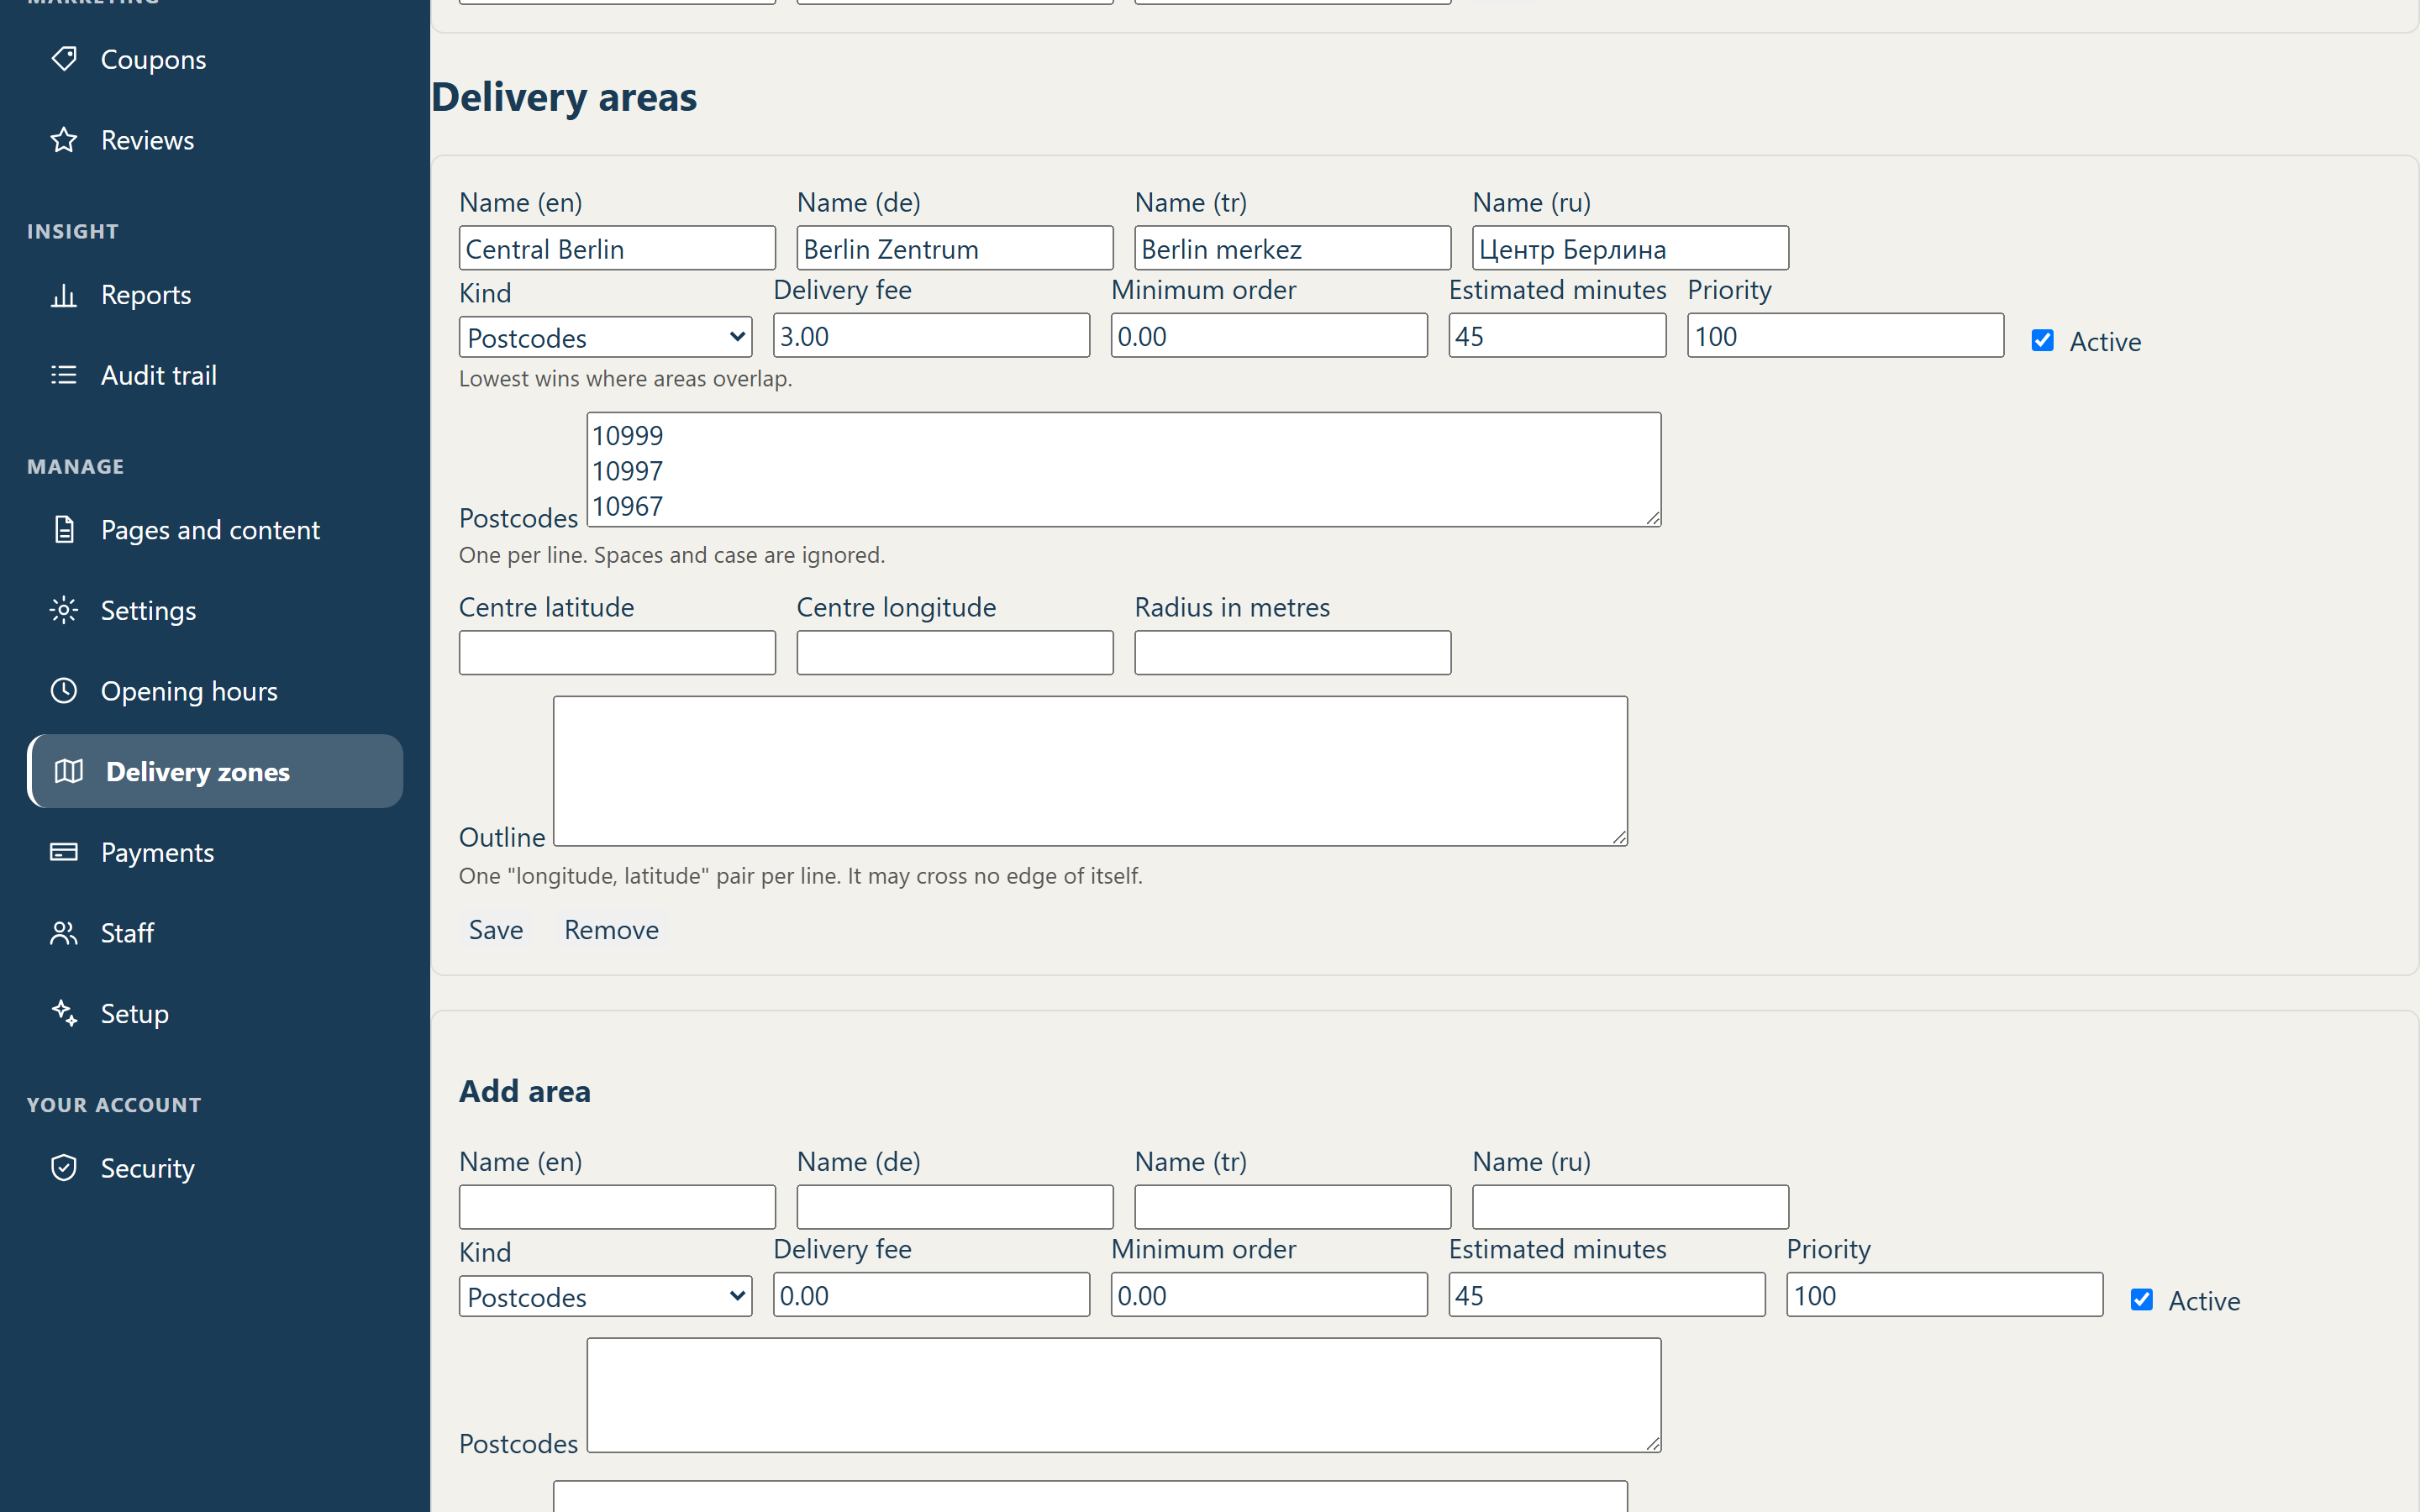Open Reports via the bar chart icon

coord(64,295)
